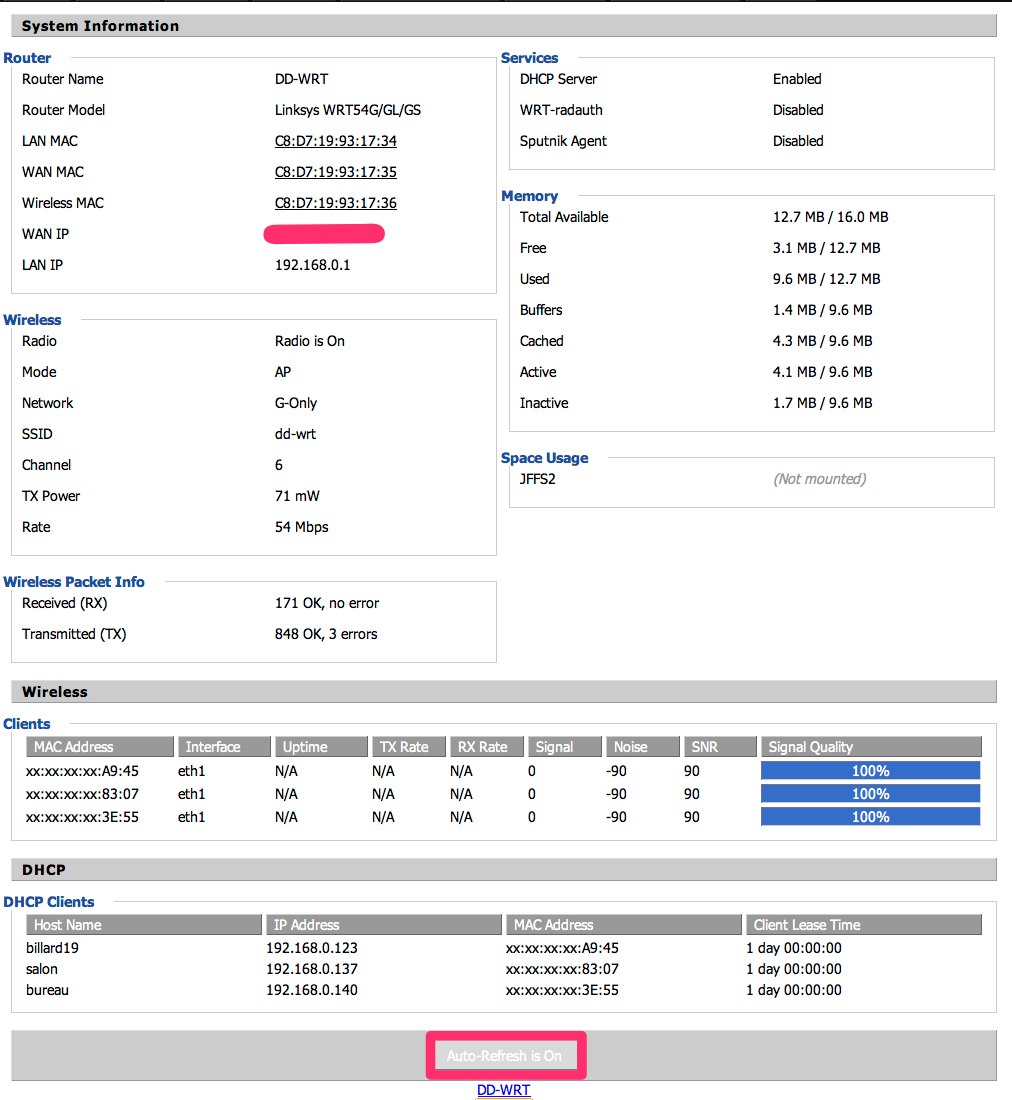Click the Noise column header
The width and height of the screenshot is (1012, 1100).
(x=642, y=746)
